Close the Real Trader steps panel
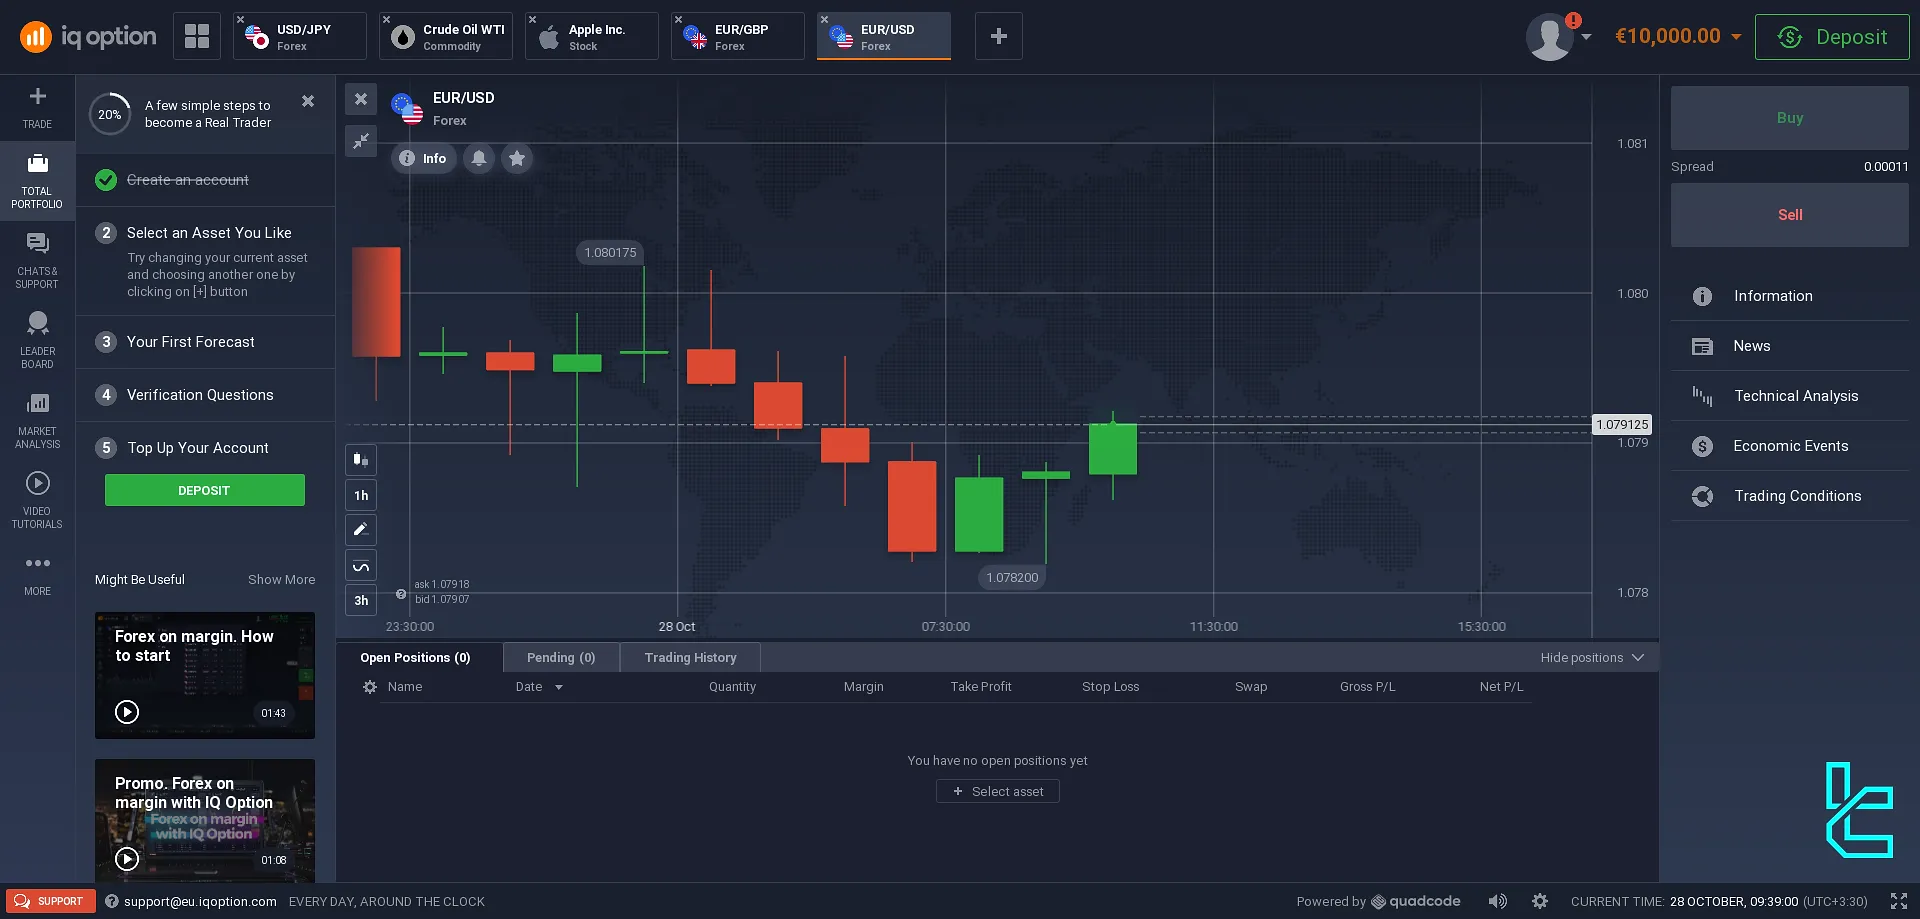This screenshot has width=1920, height=919. (x=308, y=101)
